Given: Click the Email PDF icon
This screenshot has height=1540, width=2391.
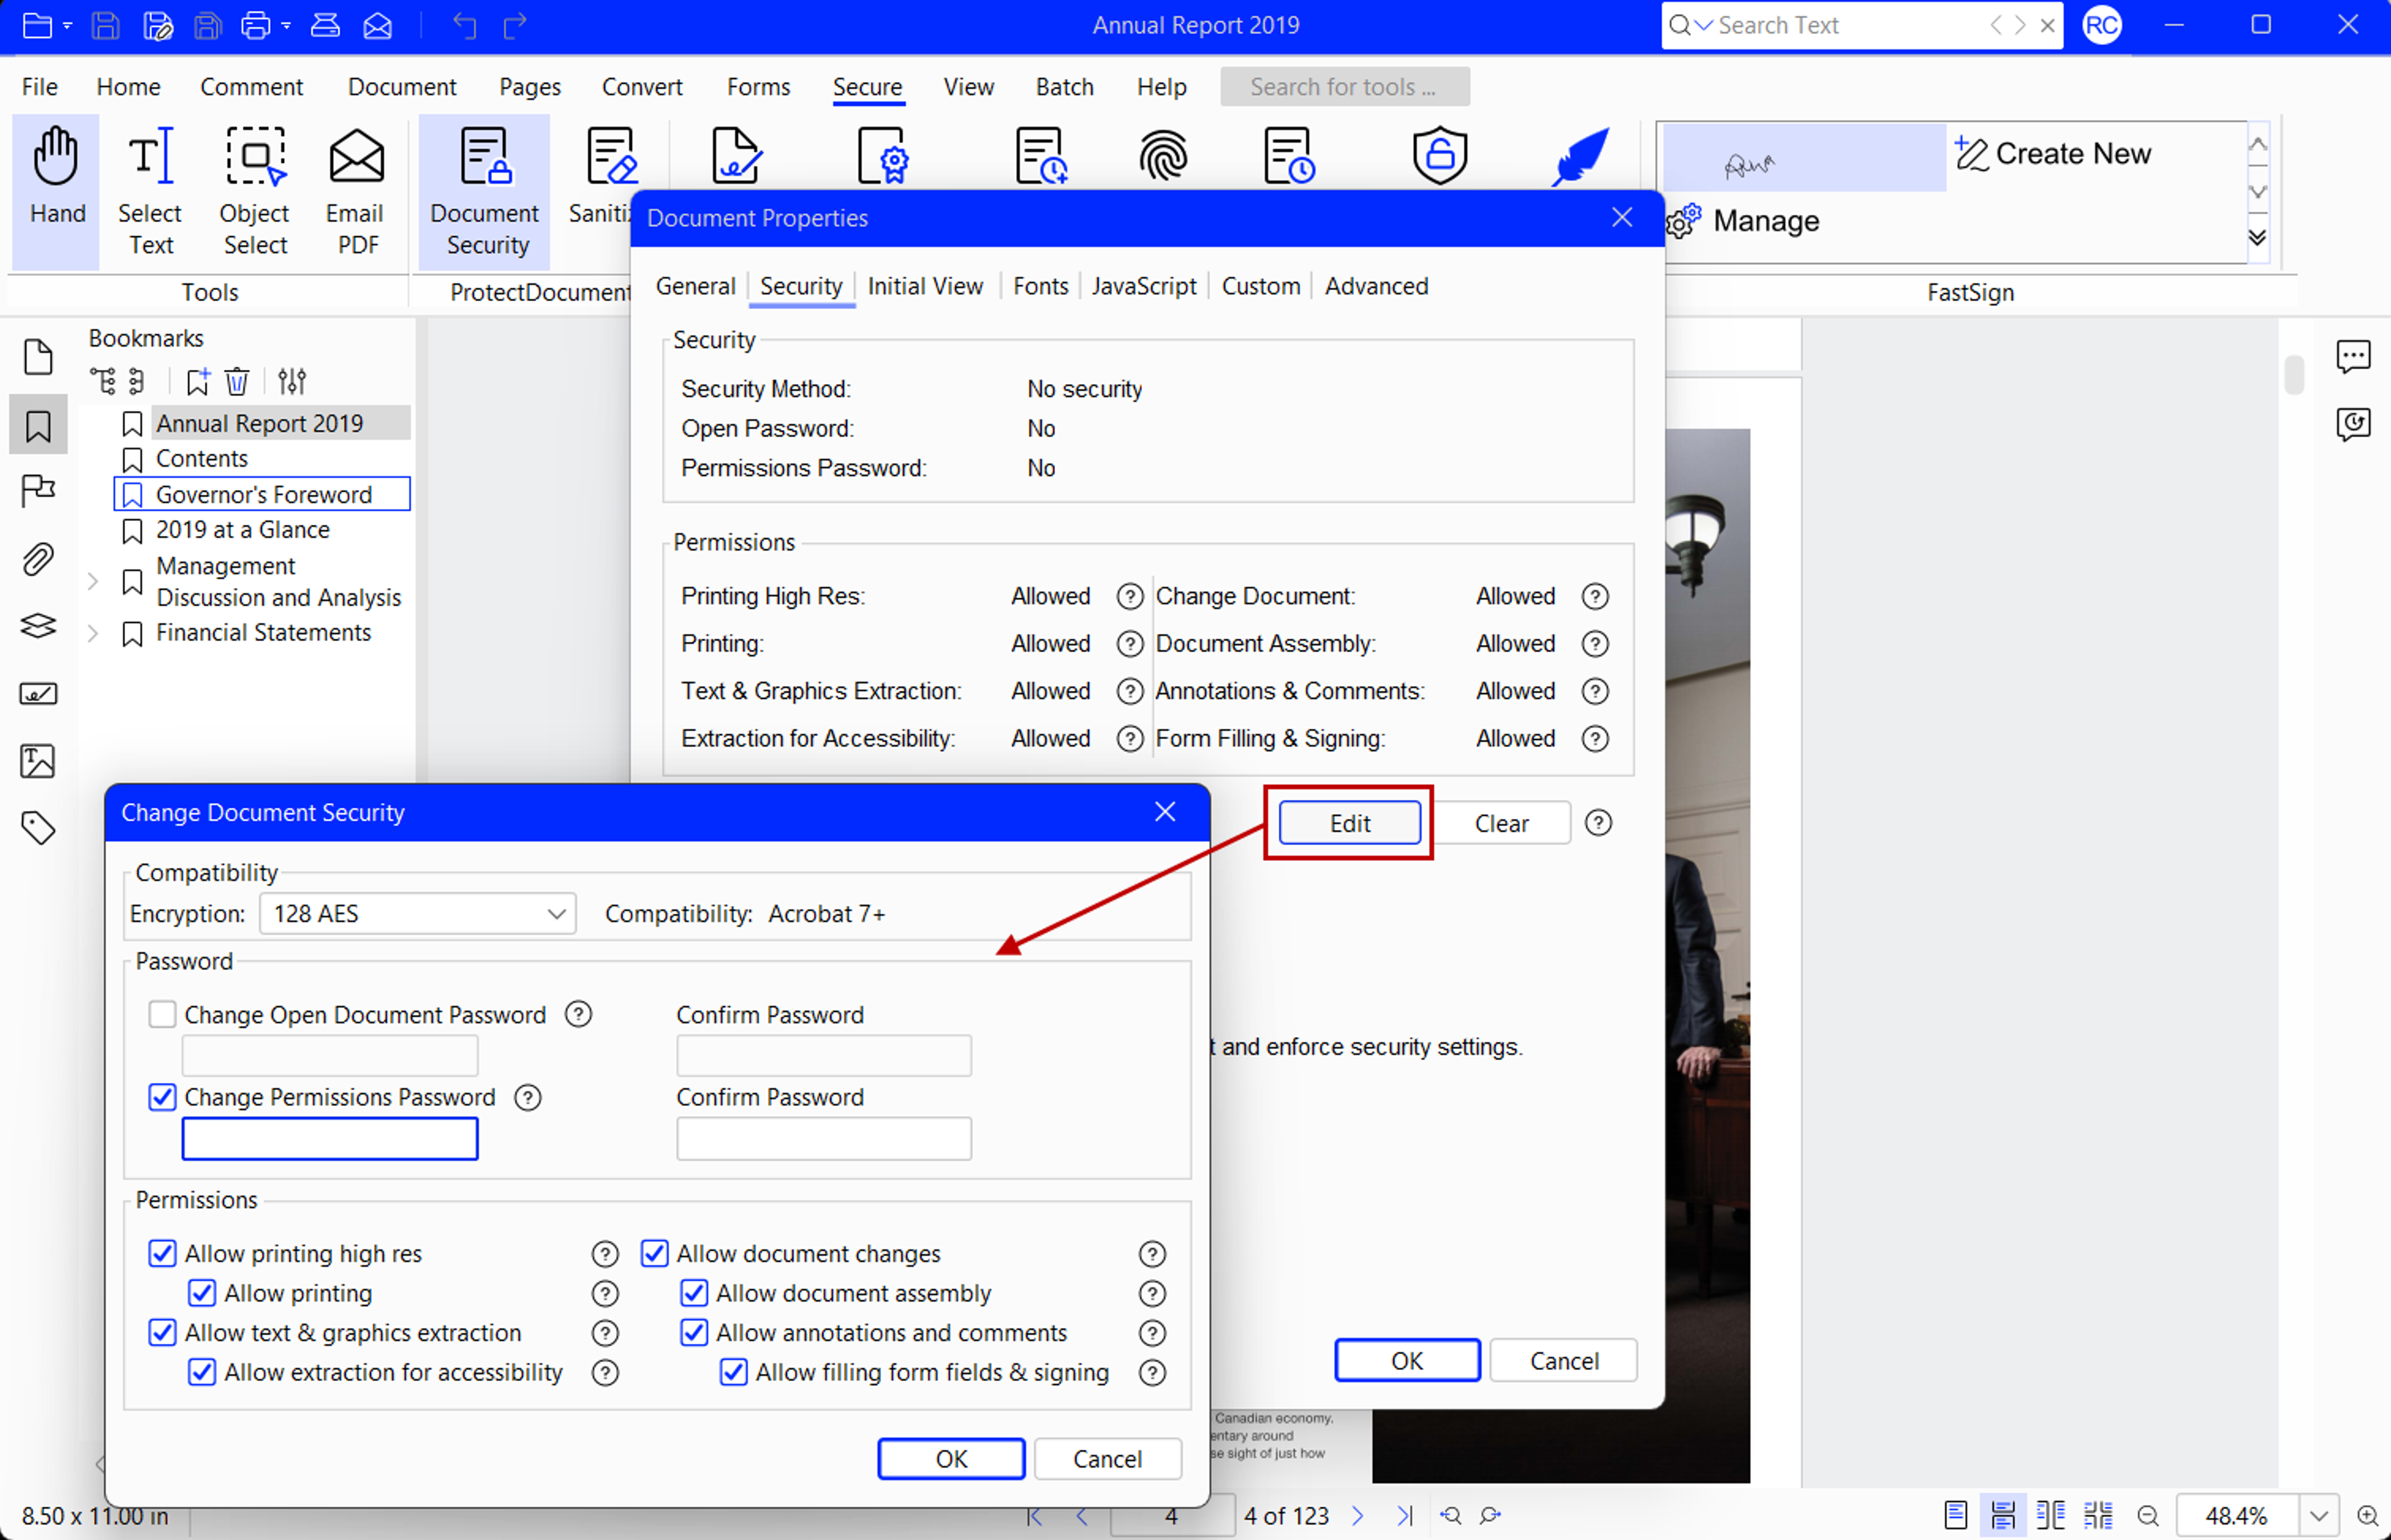Looking at the screenshot, I should point(356,190).
